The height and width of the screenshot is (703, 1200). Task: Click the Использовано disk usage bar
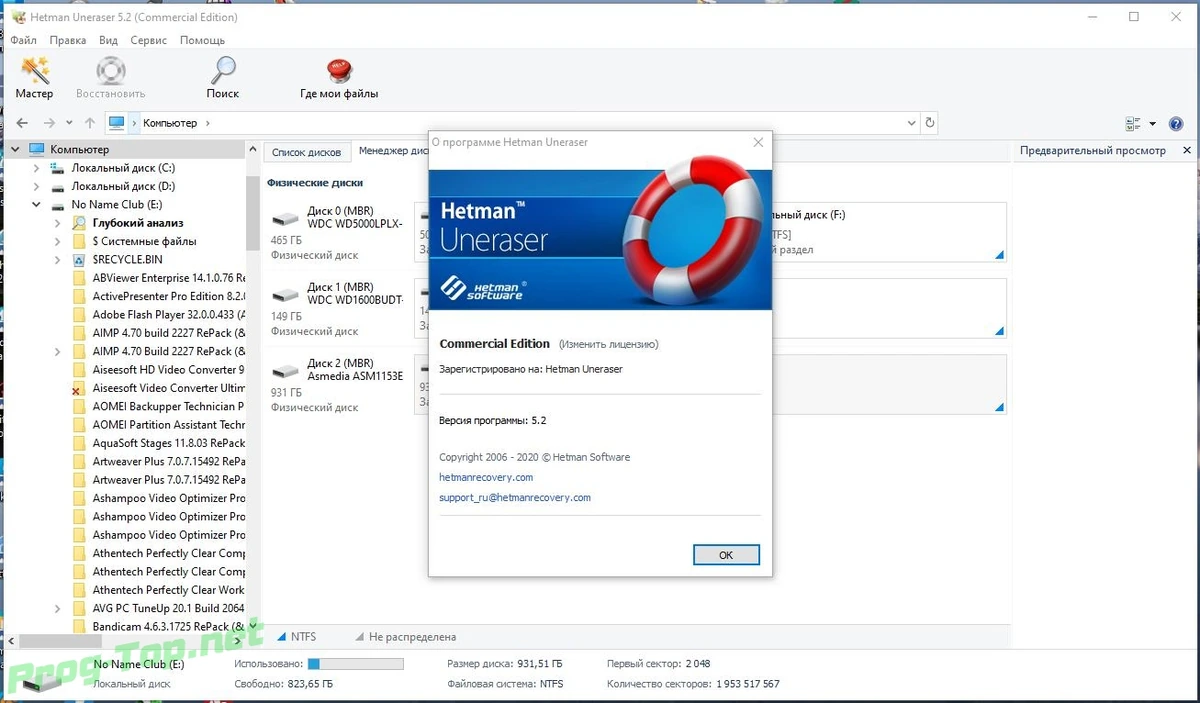click(x=355, y=664)
